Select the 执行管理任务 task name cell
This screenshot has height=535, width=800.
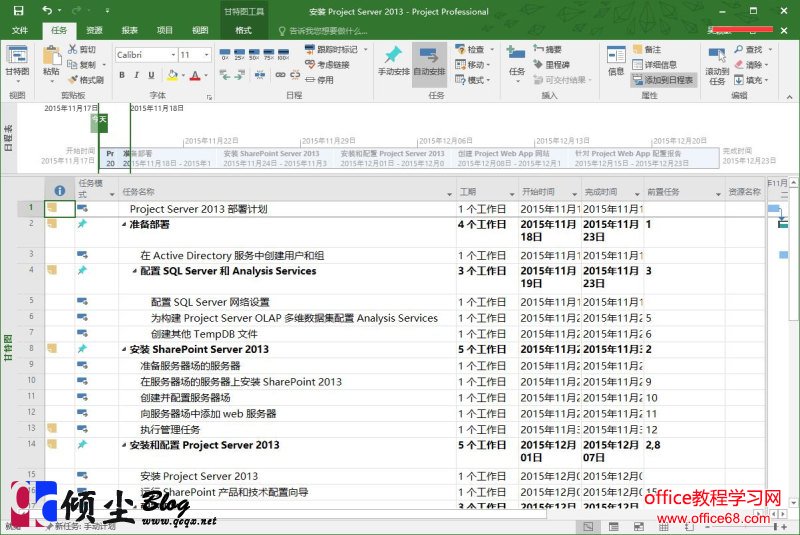[x=287, y=429]
